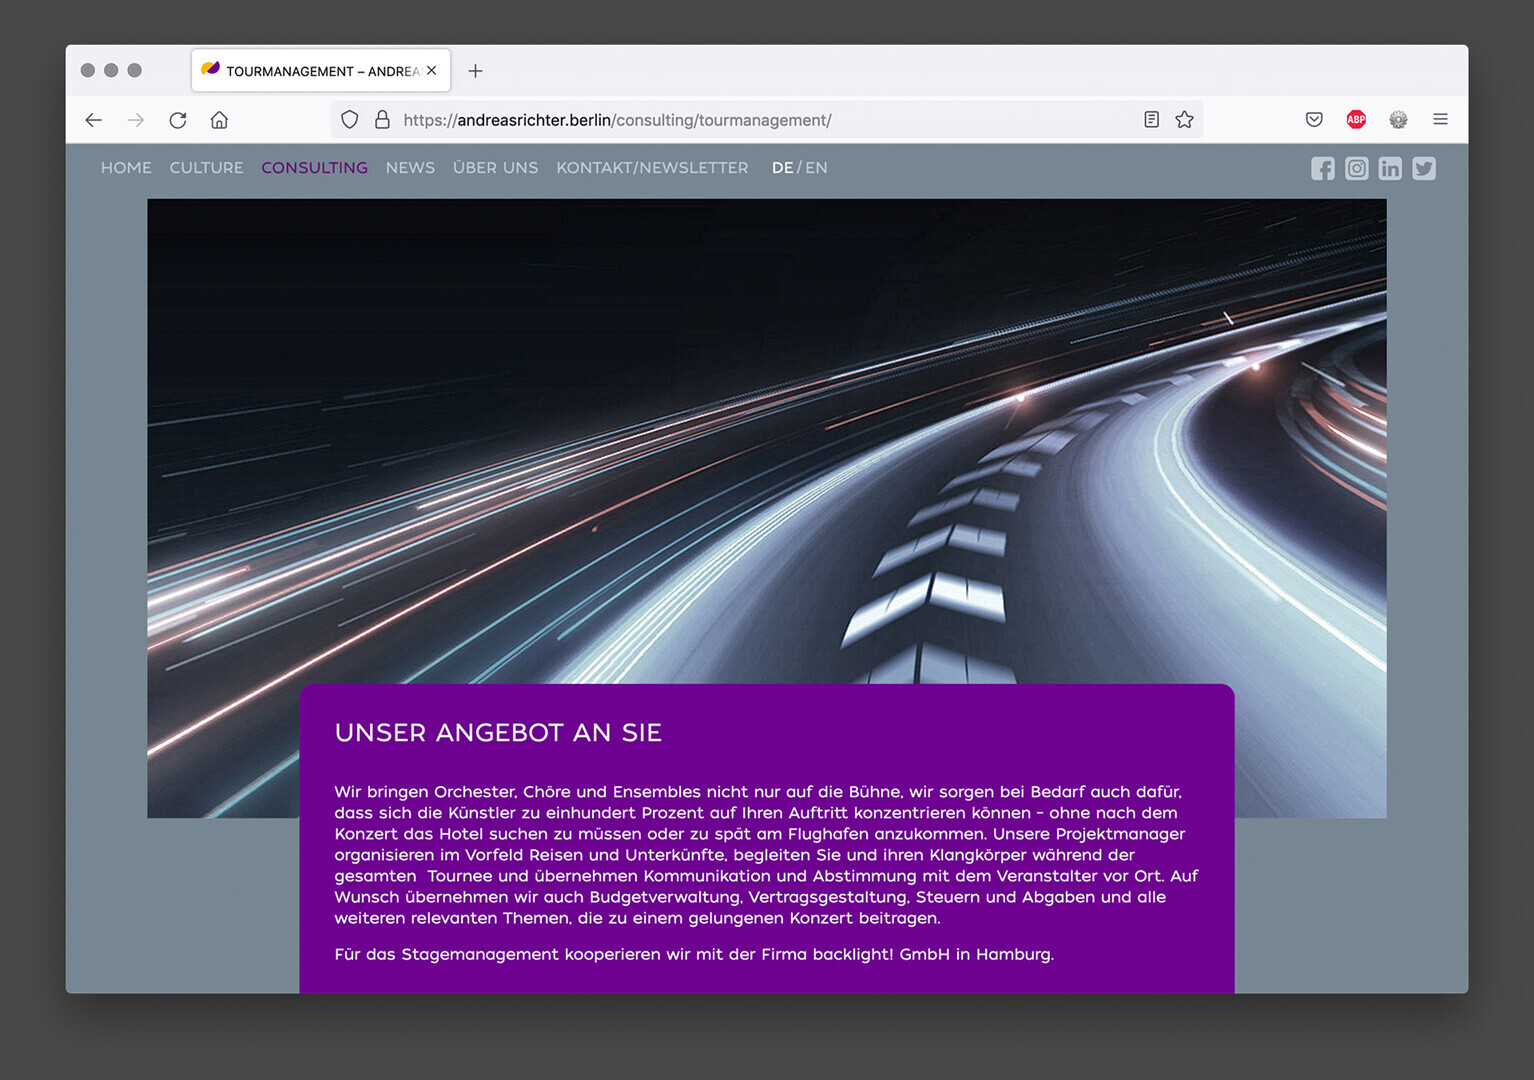Bookmark this page with the star icon
Screen dimensions: 1534x1080
click(x=1184, y=120)
